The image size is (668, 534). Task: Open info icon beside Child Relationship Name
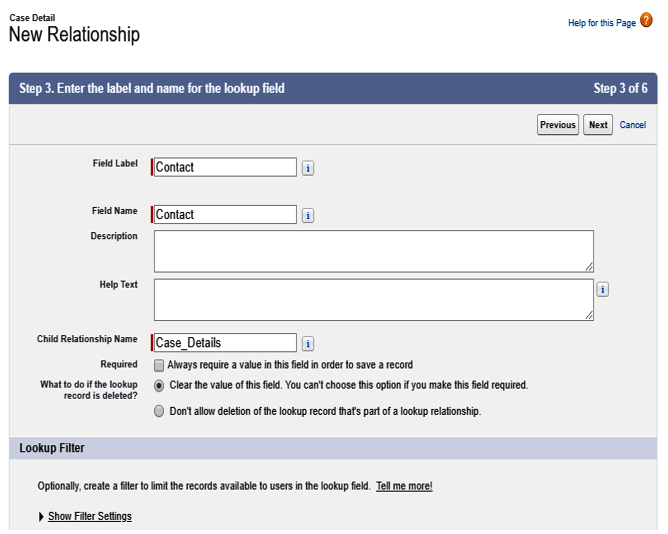[308, 343]
